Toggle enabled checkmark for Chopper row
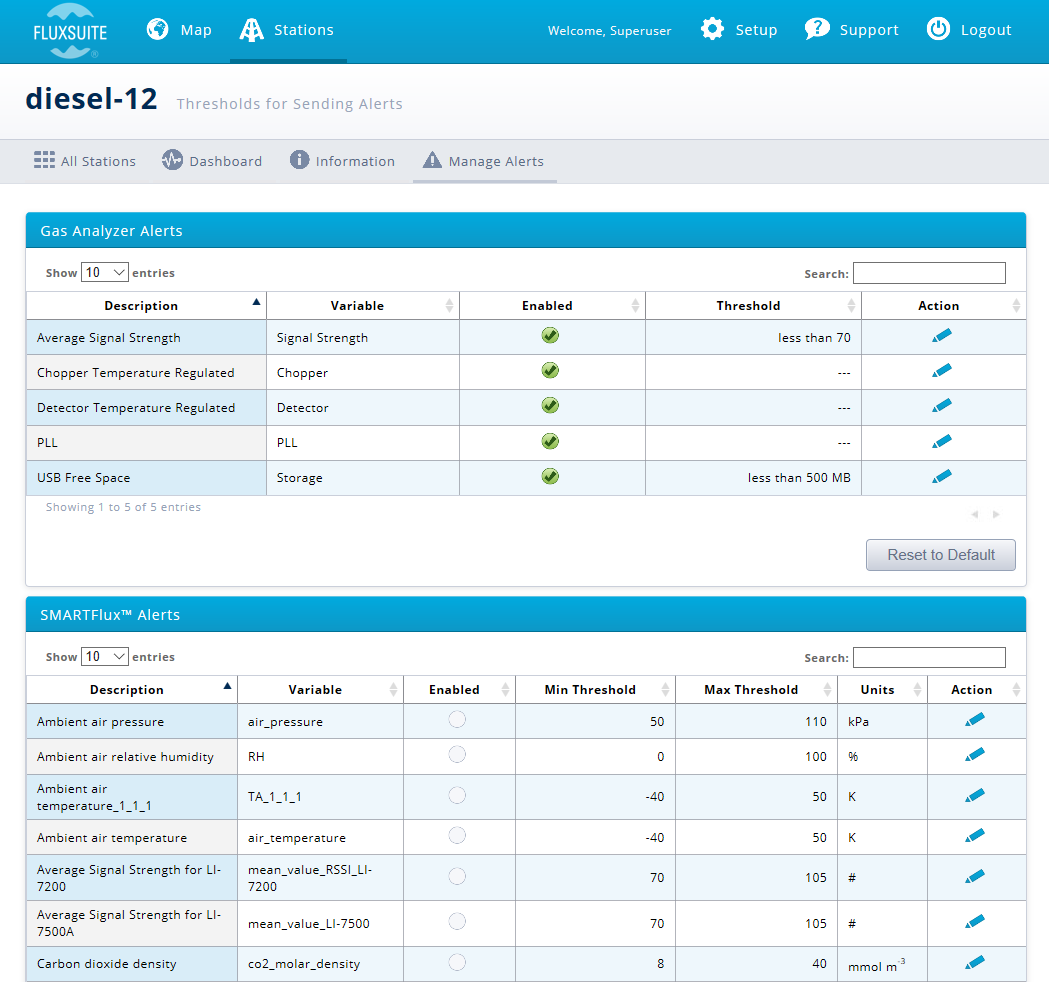The height and width of the screenshot is (982, 1049). (550, 370)
